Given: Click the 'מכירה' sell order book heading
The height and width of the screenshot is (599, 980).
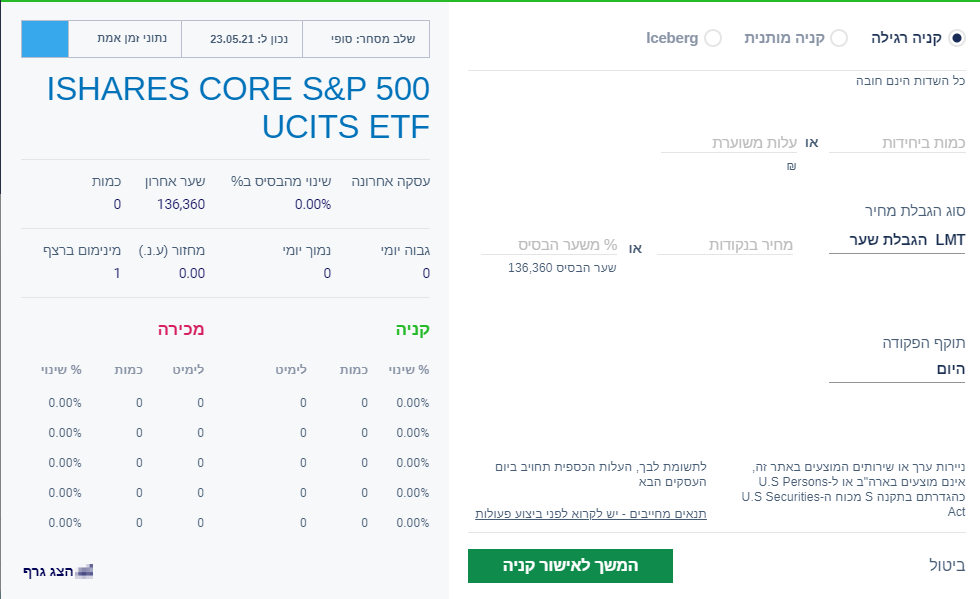Looking at the screenshot, I should coord(180,330).
